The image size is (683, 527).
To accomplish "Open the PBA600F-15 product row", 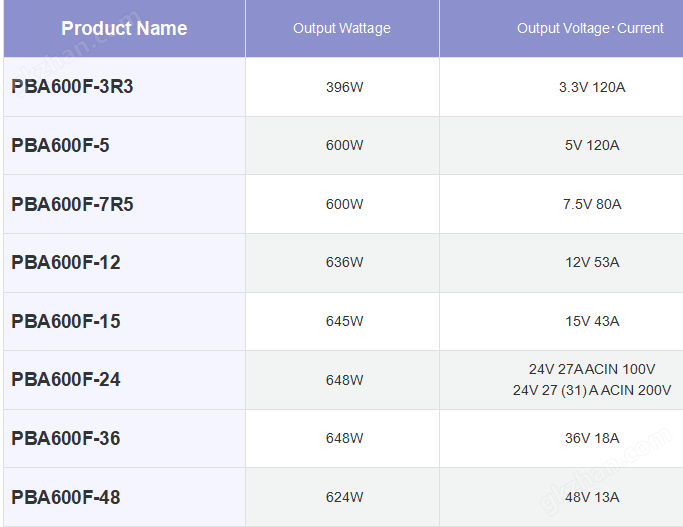I will [66, 321].
